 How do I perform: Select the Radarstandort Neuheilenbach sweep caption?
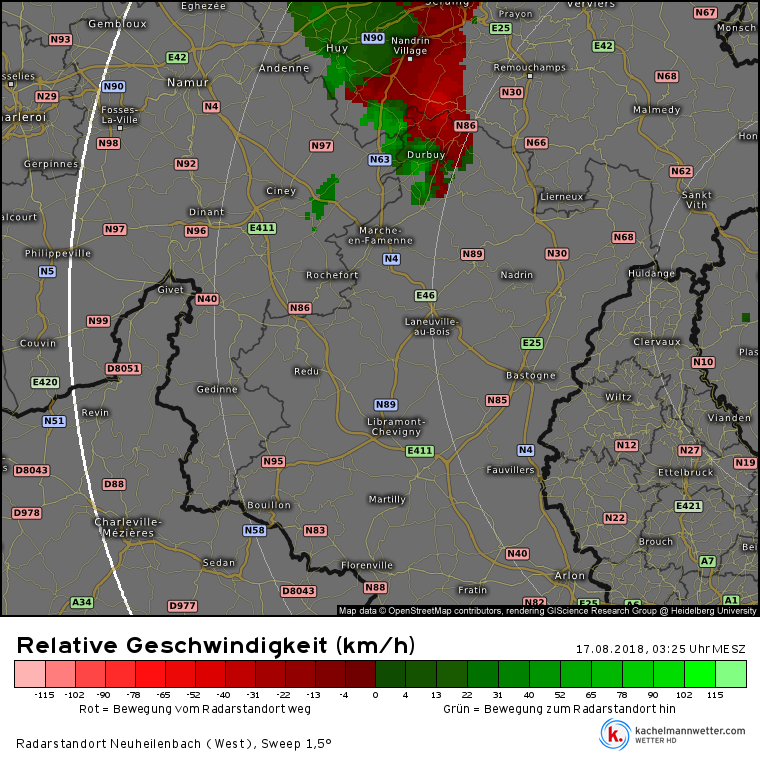174,744
